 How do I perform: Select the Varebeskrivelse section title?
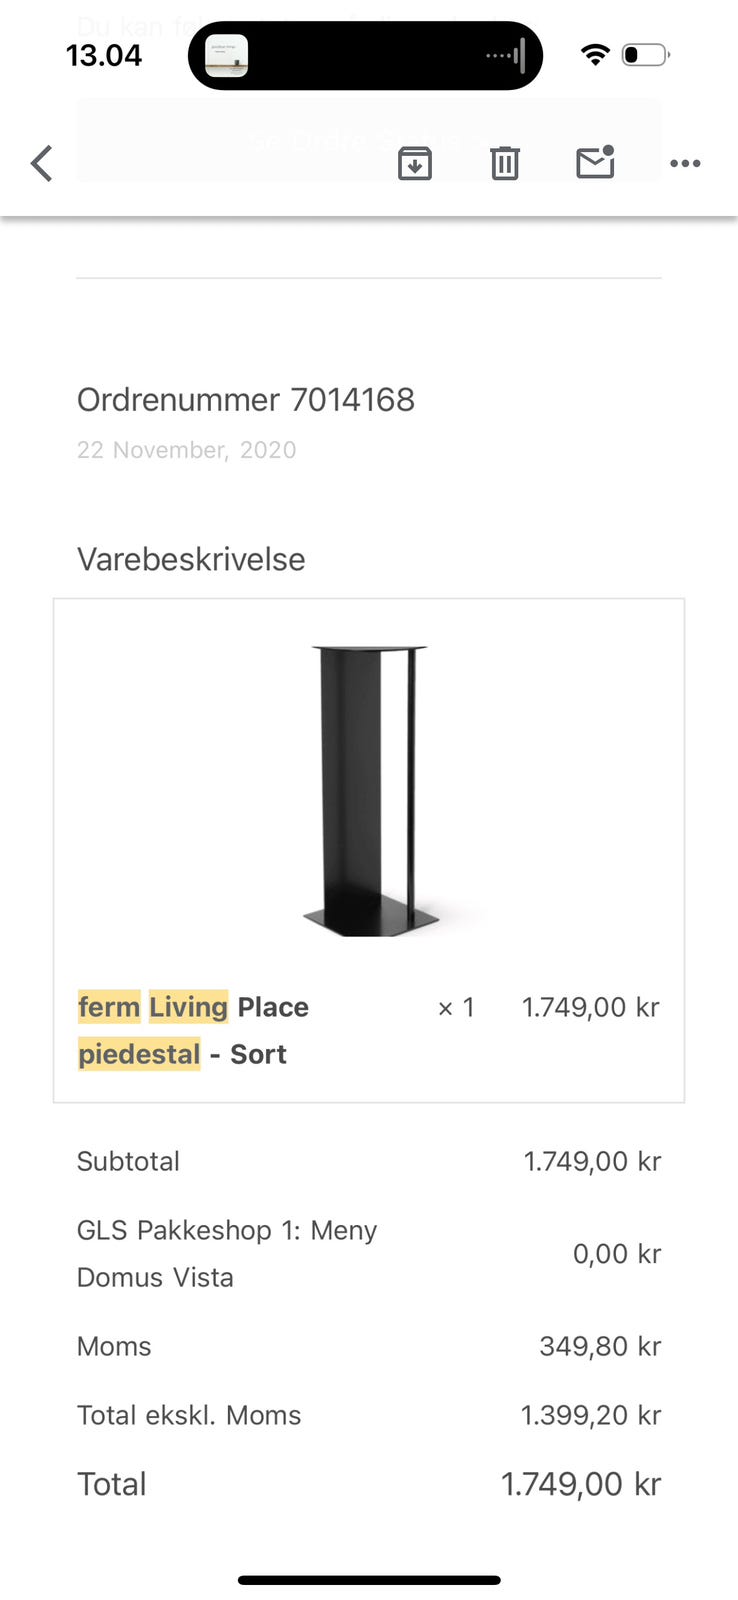pyautogui.click(x=191, y=559)
